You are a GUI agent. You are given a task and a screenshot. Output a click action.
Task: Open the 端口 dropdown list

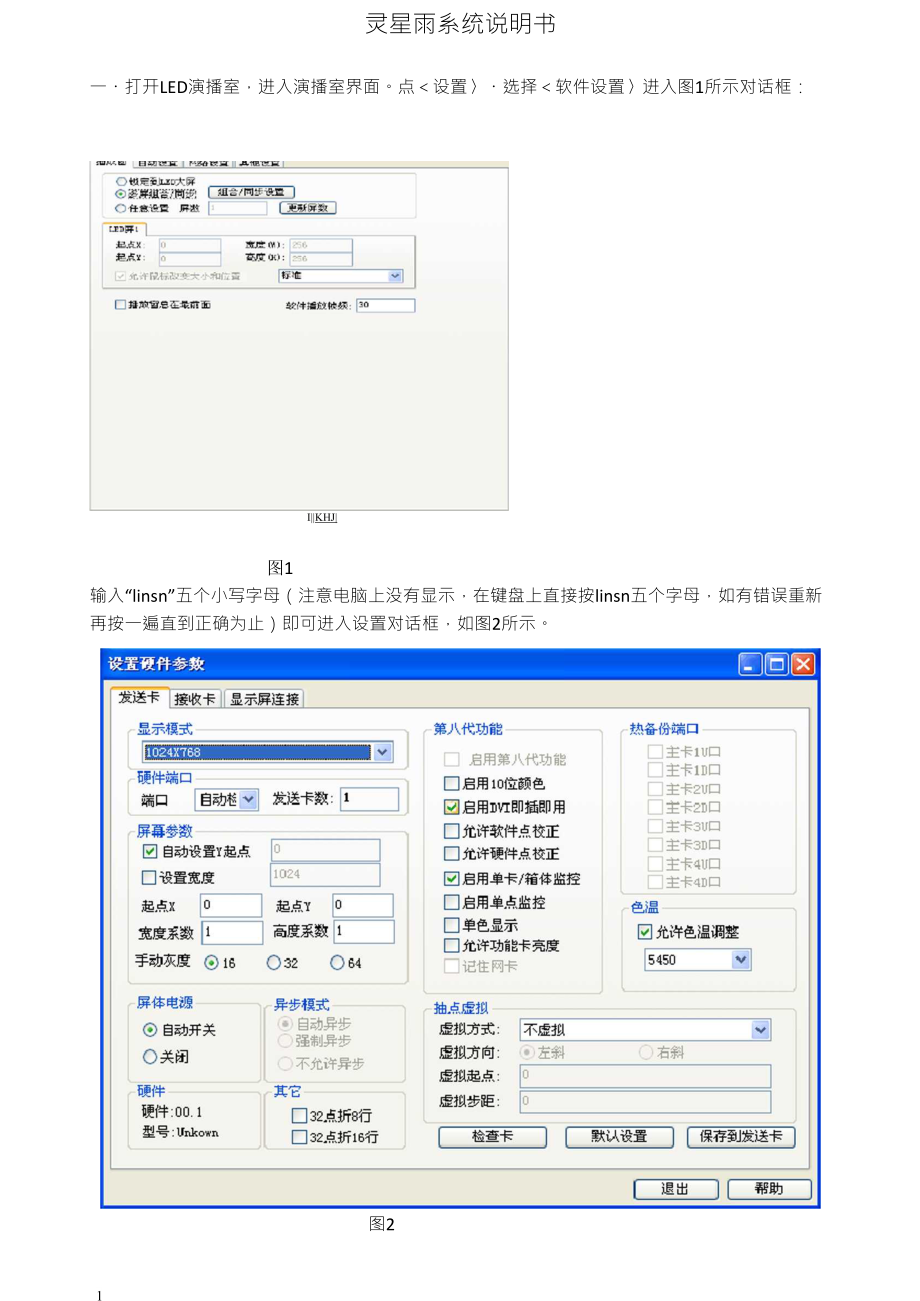[248, 799]
